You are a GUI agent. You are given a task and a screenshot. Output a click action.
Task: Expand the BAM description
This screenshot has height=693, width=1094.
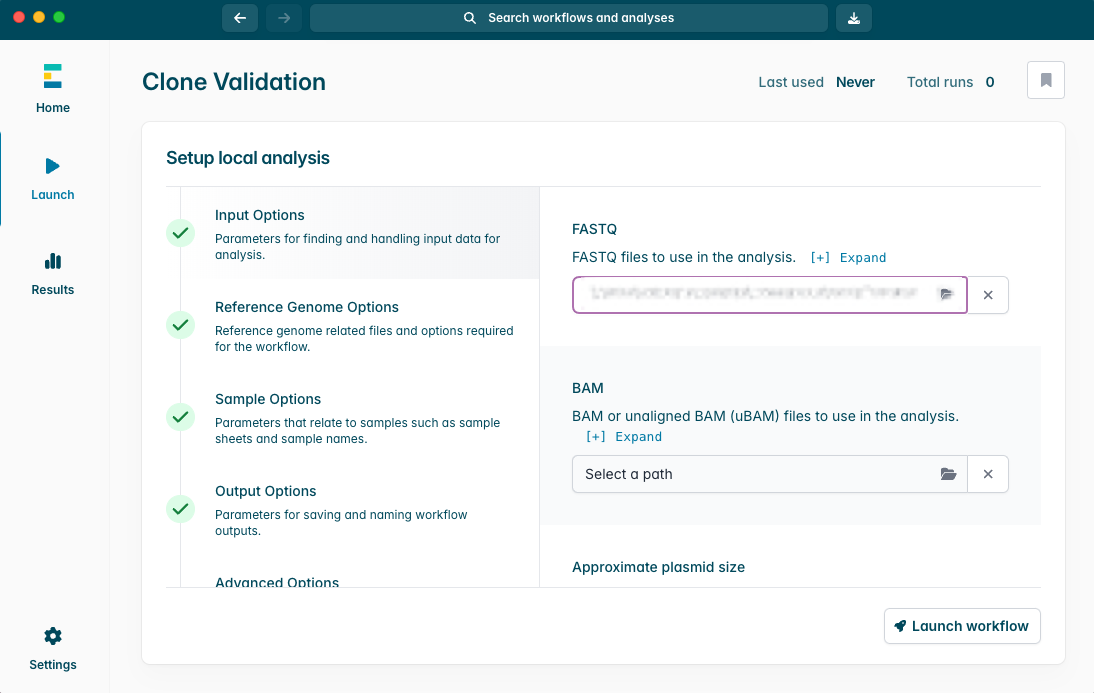(x=624, y=436)
